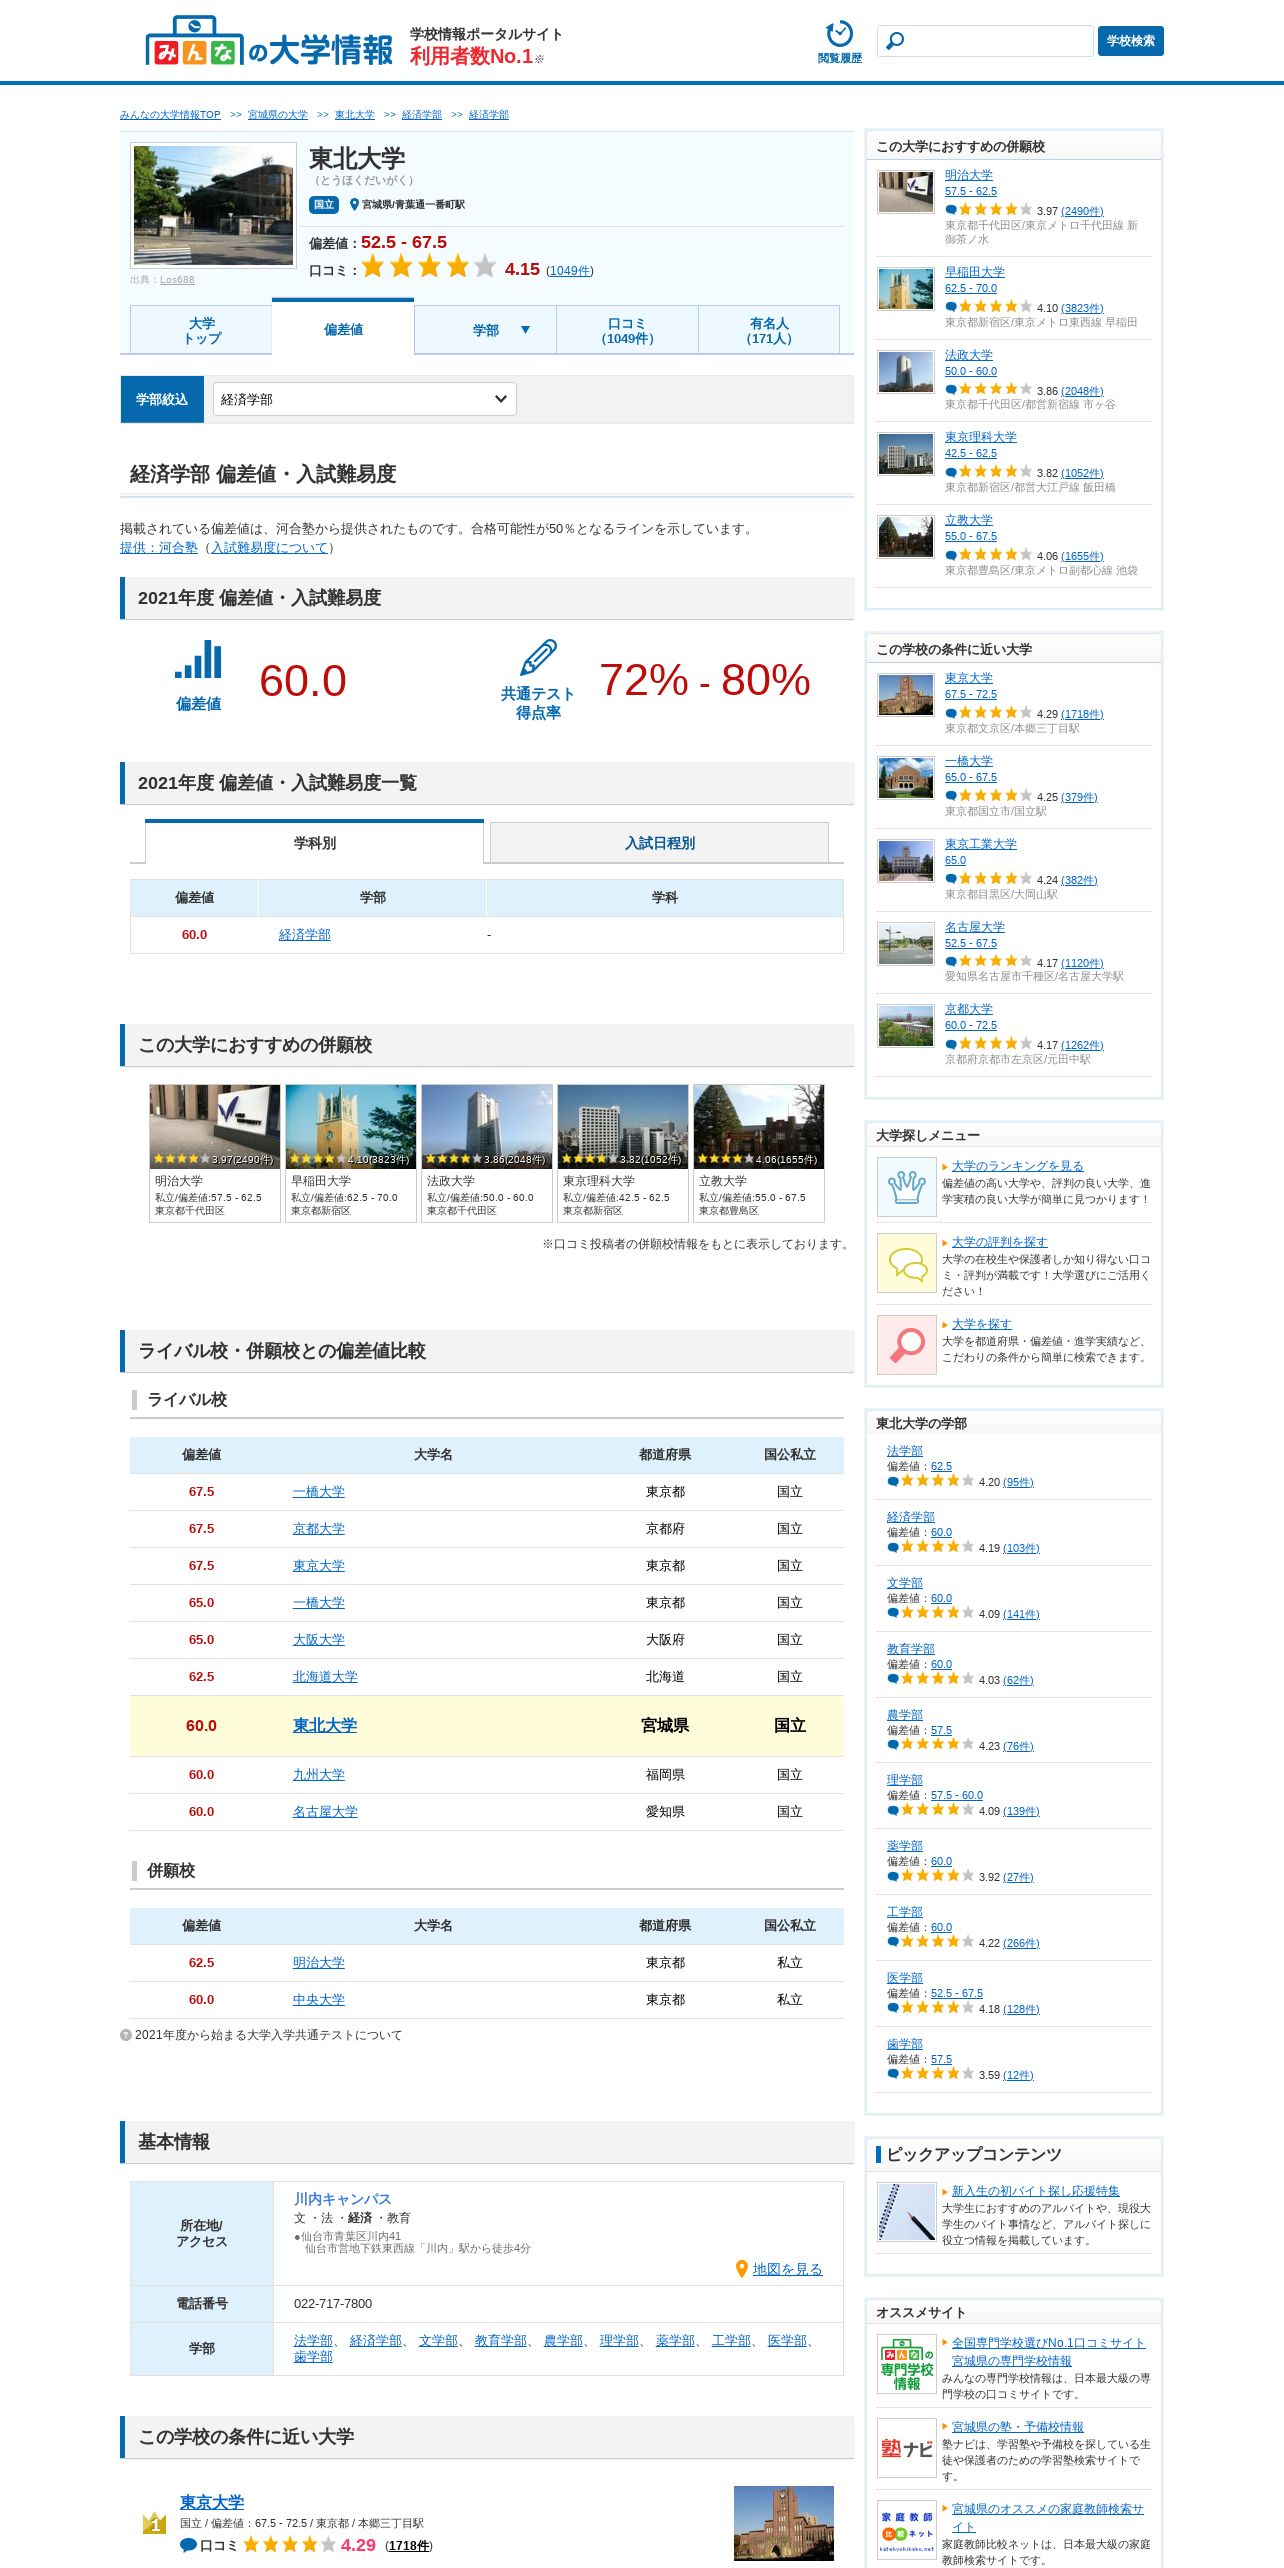Click the 東北大学 campus photo thumbnail
Viewport: 1284px width, 2568px height.
[x=213, y=205]
